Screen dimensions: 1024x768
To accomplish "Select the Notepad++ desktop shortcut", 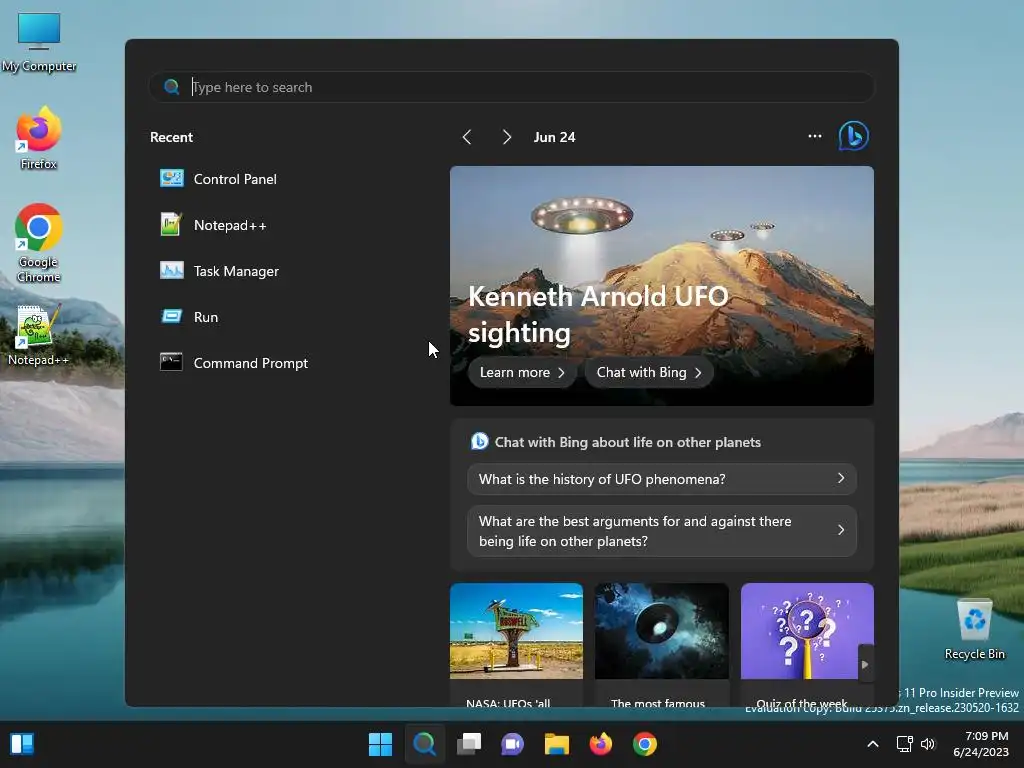I will [39, 335].
